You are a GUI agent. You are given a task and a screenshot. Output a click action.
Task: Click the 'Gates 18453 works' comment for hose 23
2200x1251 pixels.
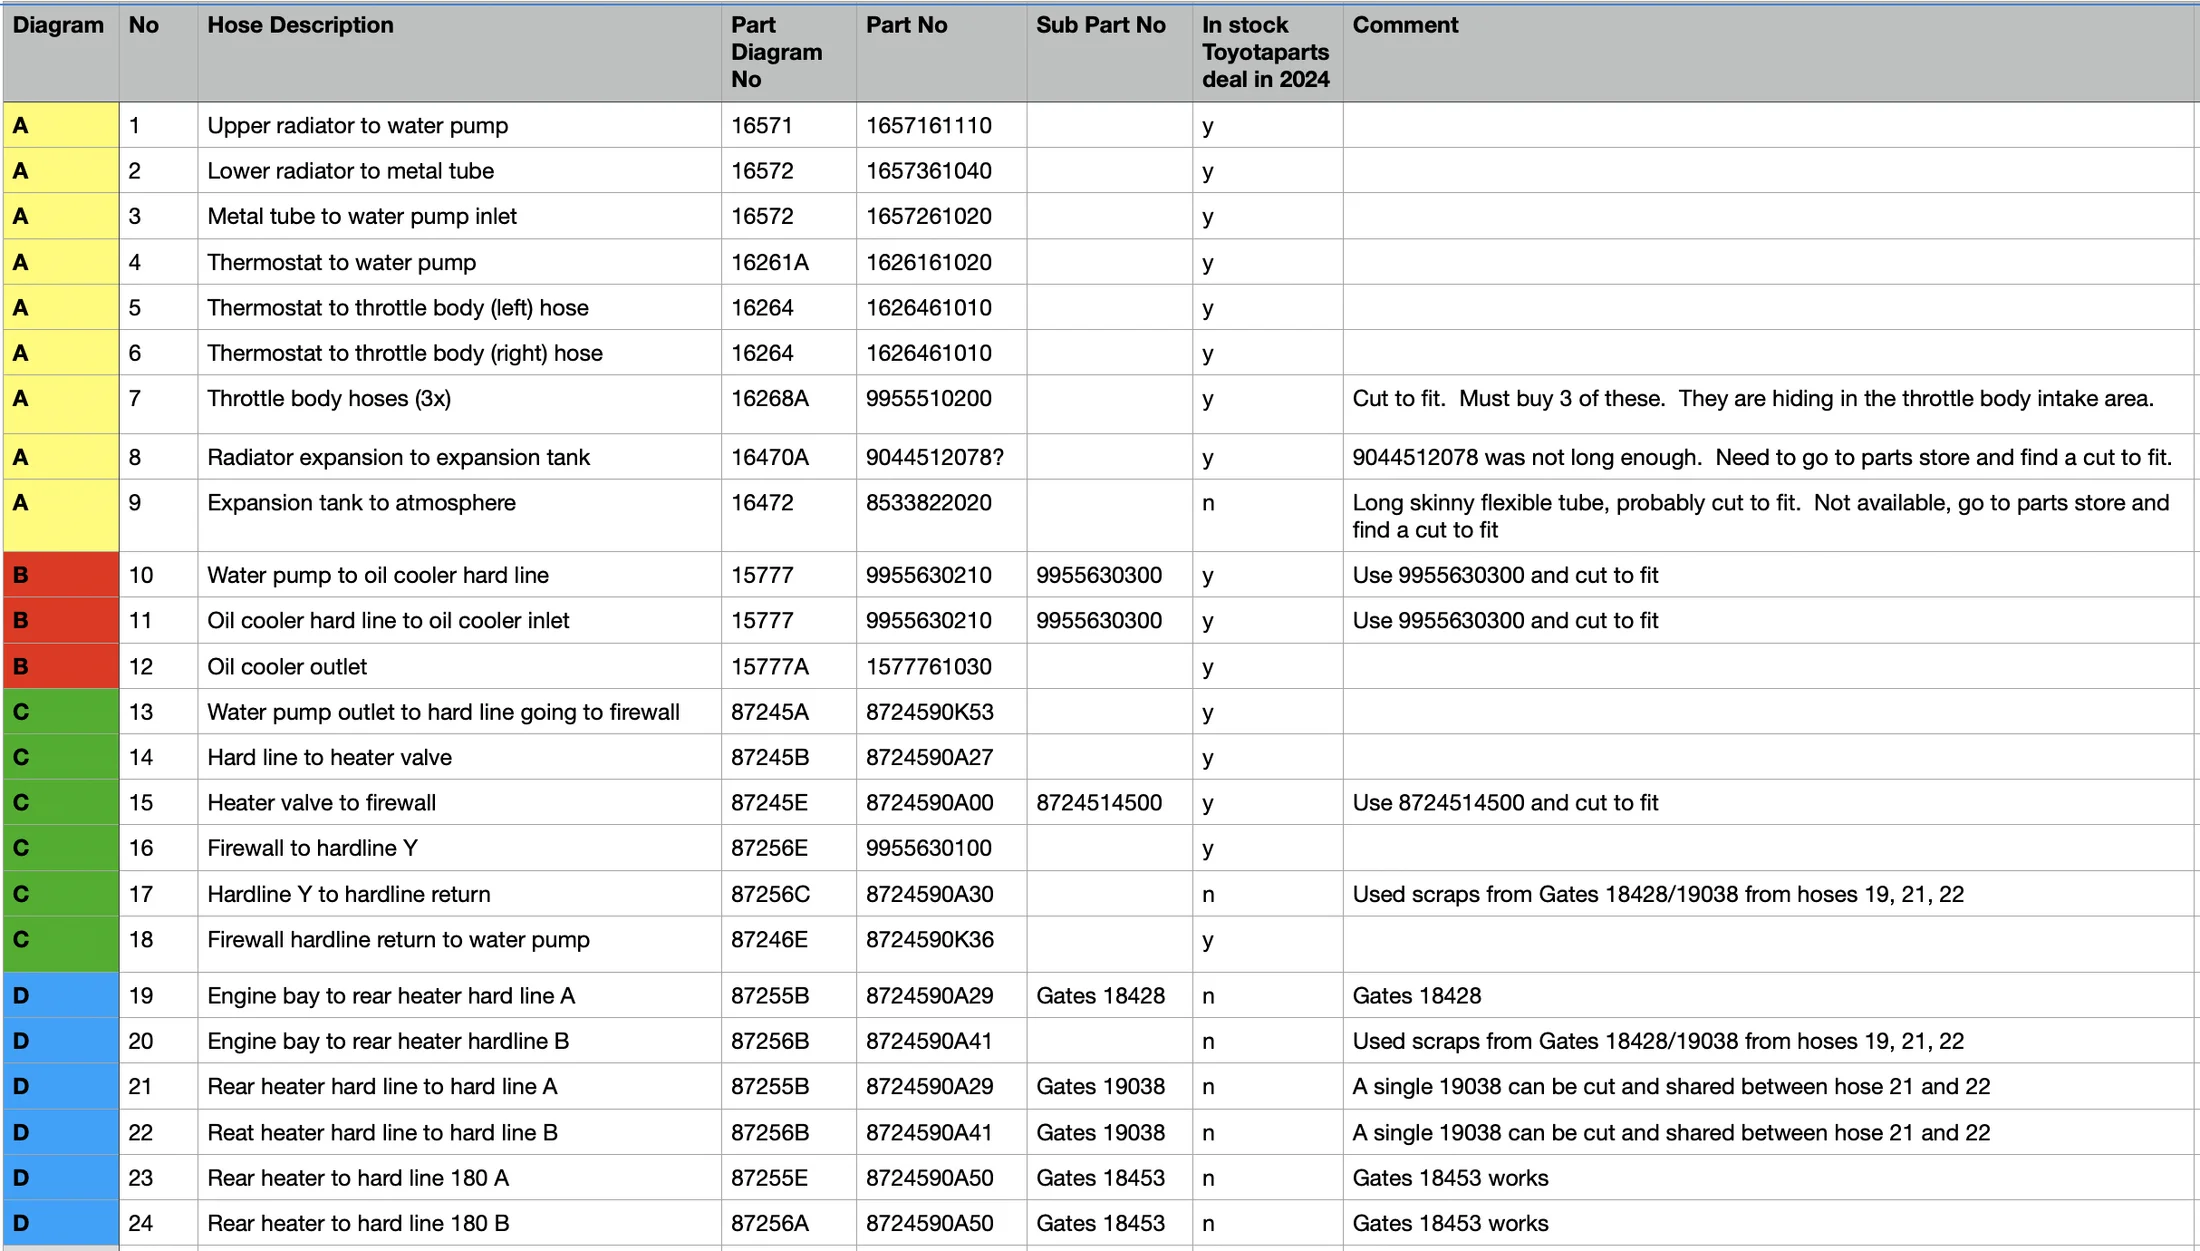click(1450, 1178)
